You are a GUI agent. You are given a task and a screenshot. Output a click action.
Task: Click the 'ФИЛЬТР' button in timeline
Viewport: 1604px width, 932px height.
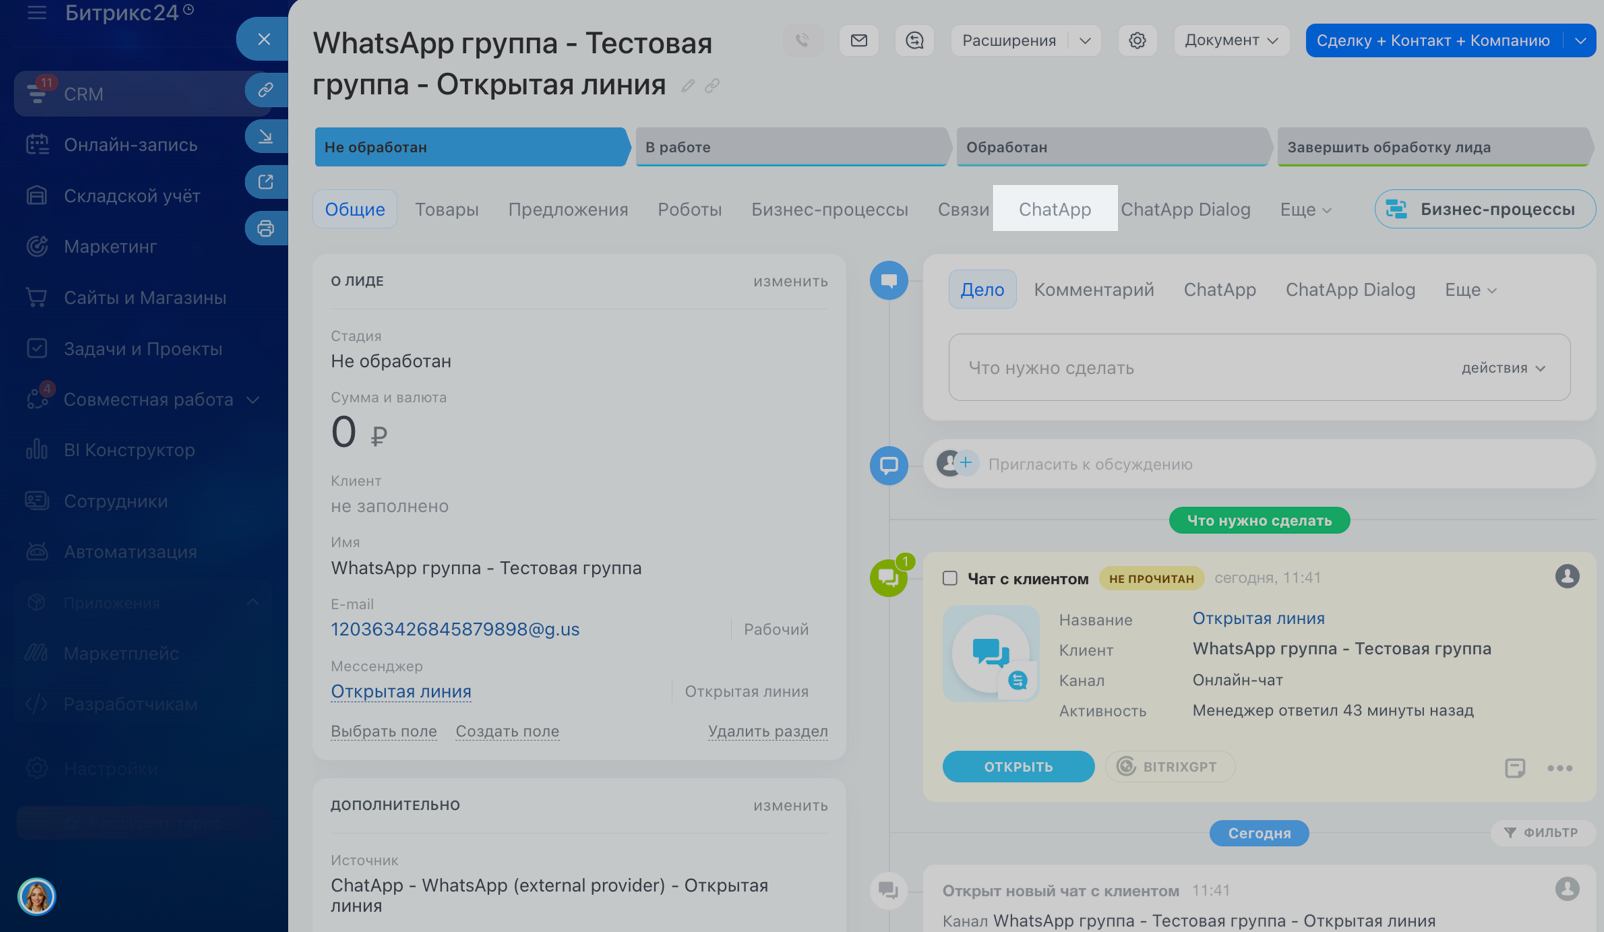1541,832
